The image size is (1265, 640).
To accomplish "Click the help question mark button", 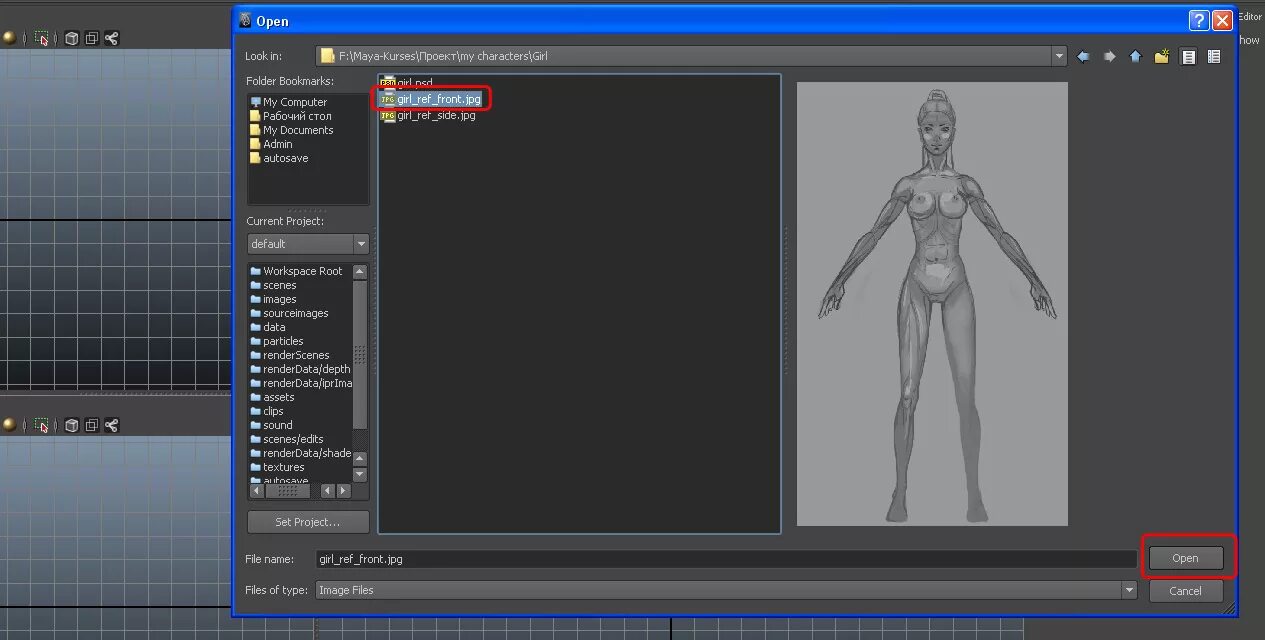I will 1199,21.
